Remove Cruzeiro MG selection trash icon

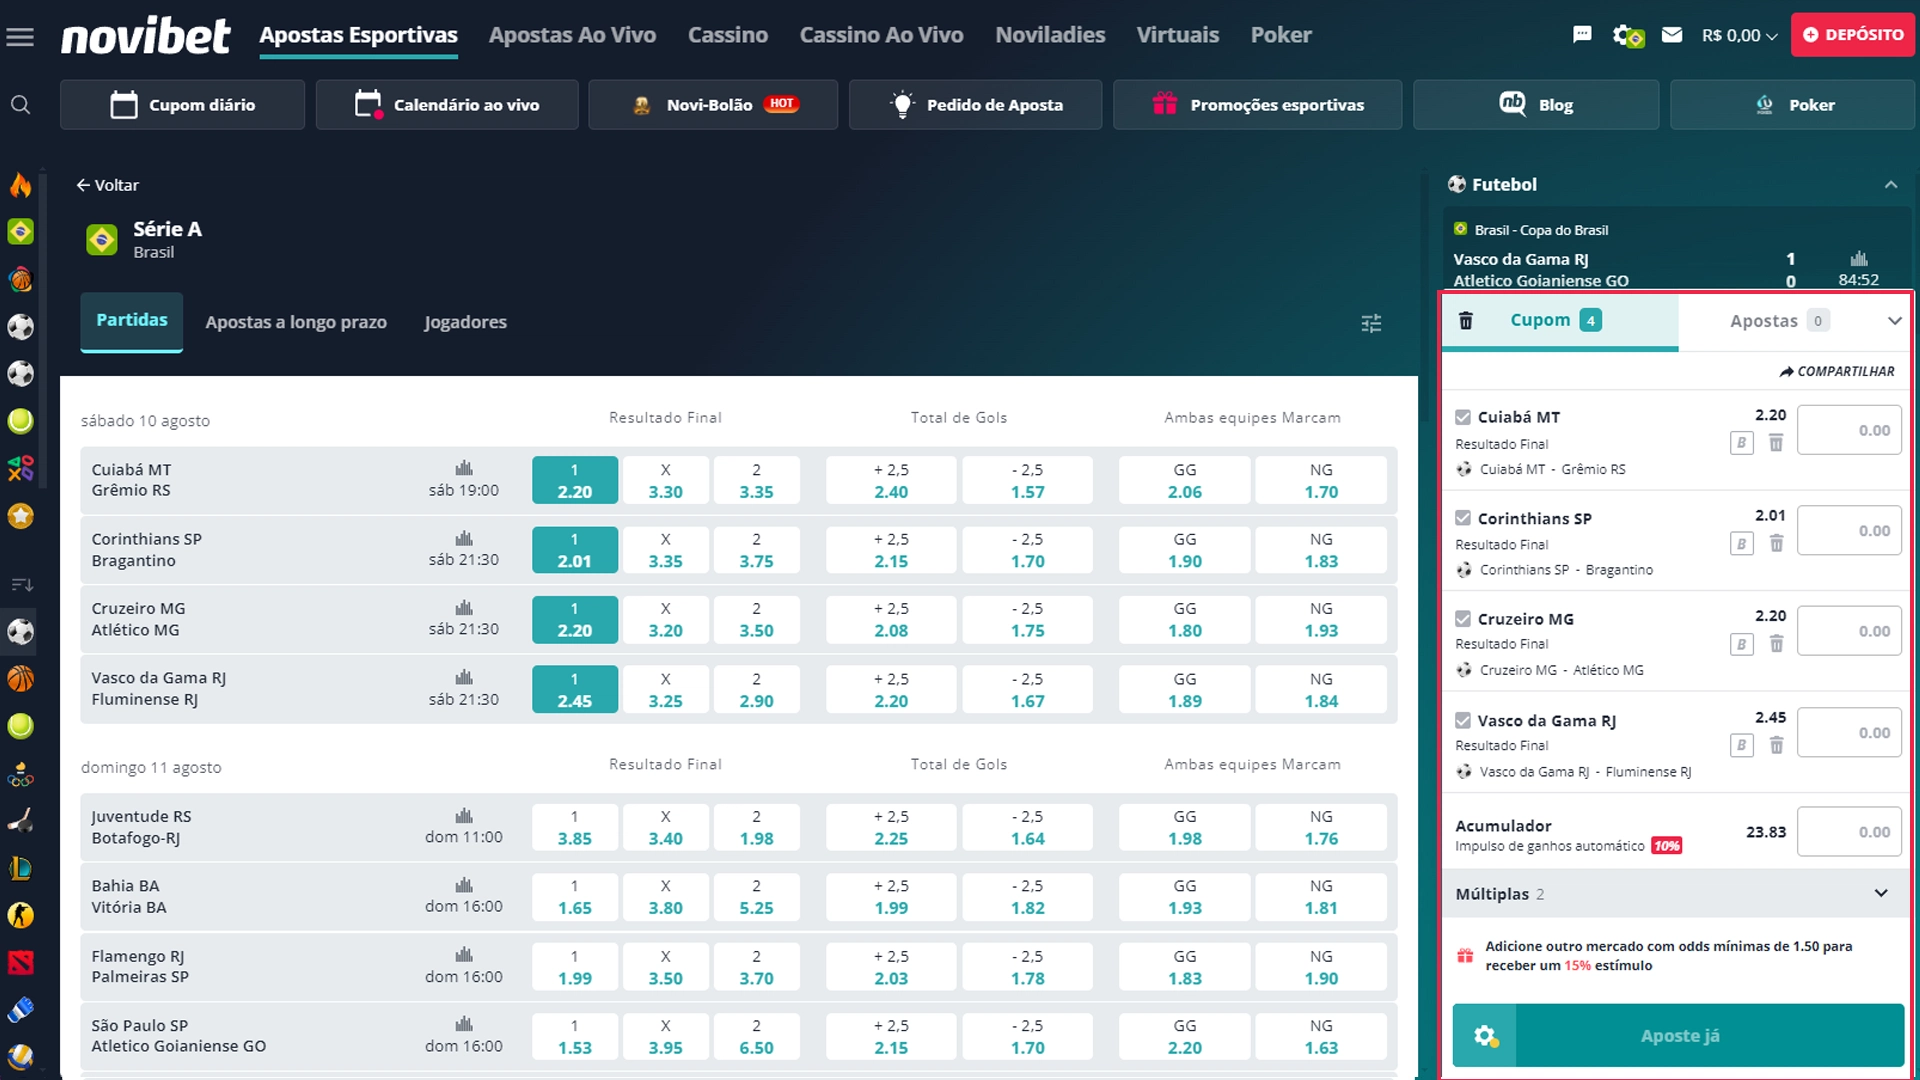tap(1776, 643)
